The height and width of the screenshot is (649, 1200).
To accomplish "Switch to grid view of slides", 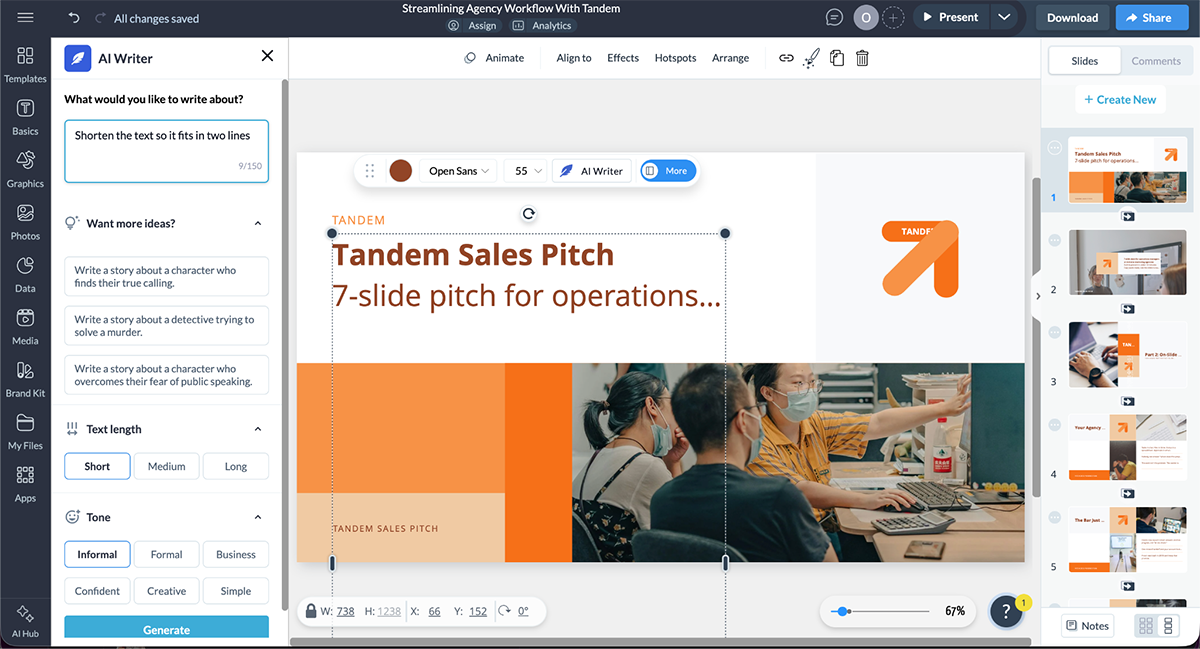I will point(1145,626).
